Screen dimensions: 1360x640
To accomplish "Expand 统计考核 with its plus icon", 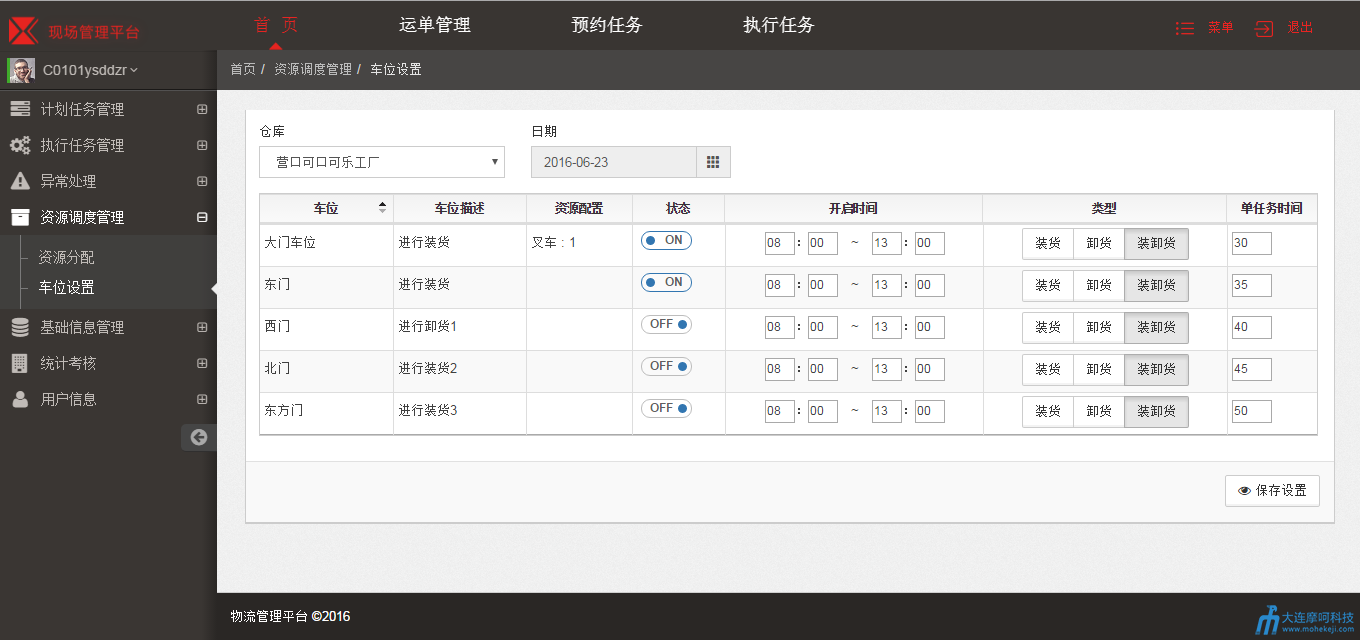I will click(202, 363).
